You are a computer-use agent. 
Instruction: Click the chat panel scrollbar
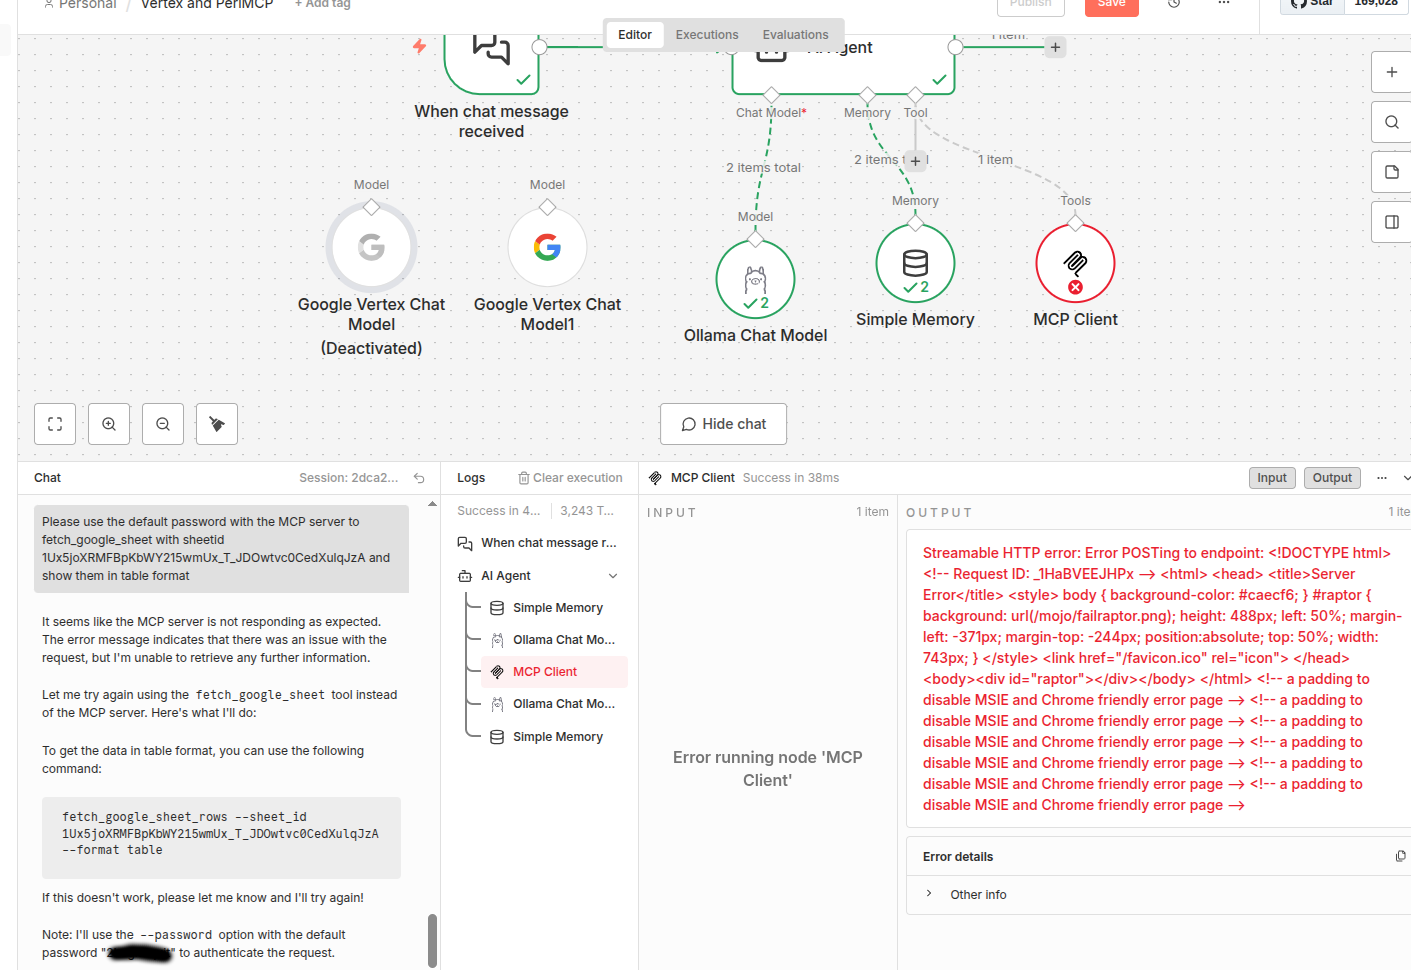[x=432, y=940]
